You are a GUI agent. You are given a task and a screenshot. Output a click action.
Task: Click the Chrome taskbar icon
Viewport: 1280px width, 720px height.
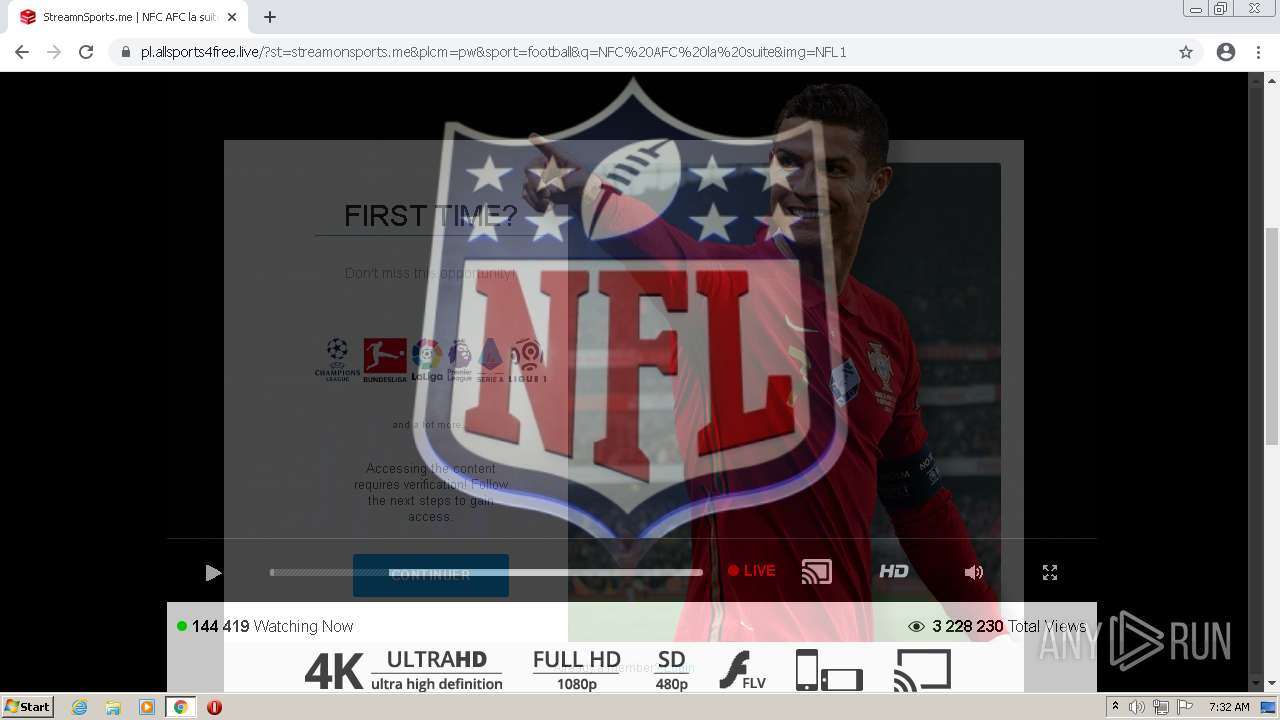[181, 707]
